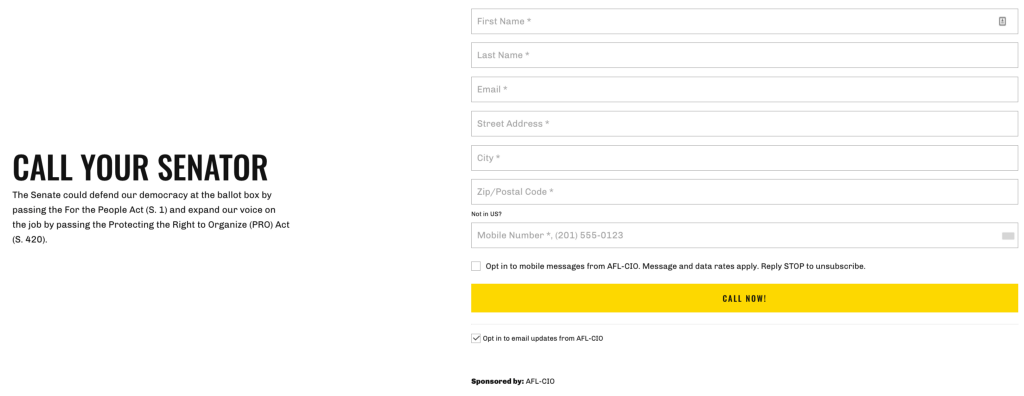1024x396 pixels.
Task: Select the Email input field
Action: tap(744, 90)
